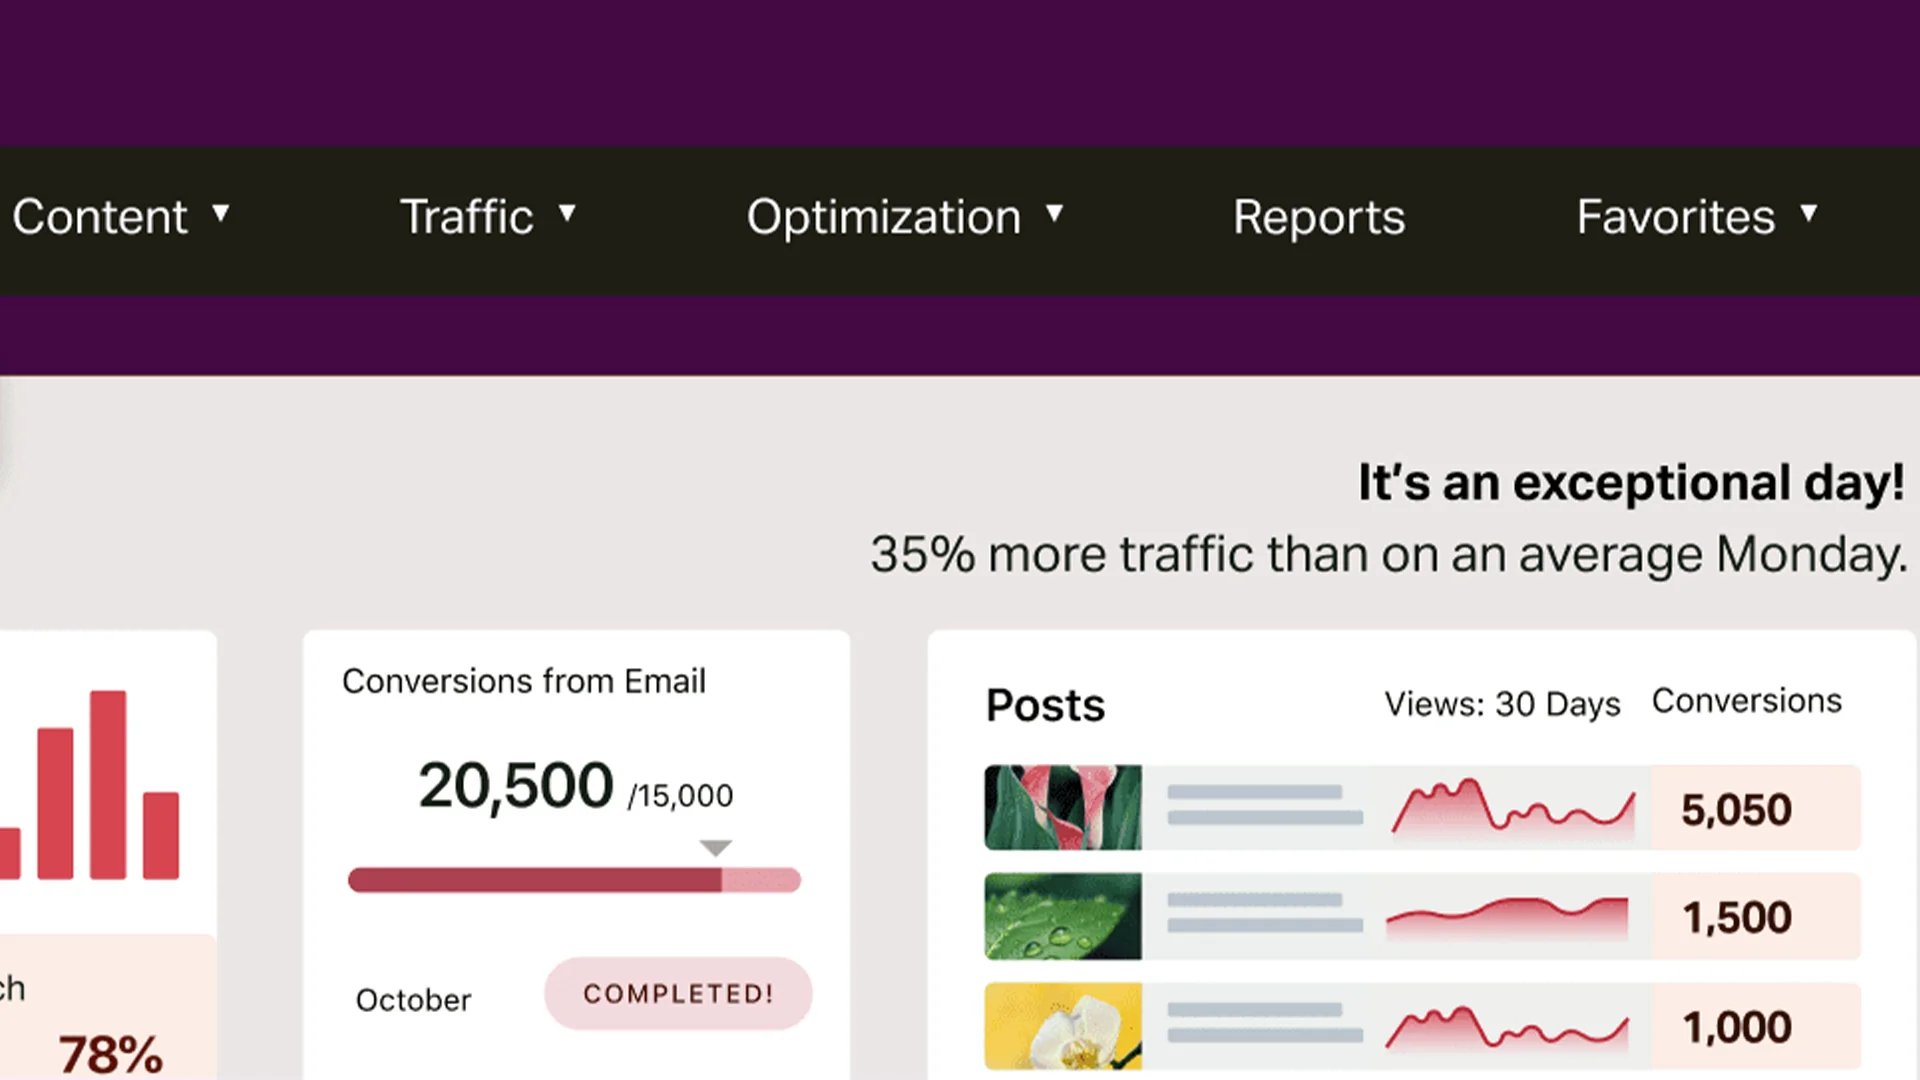
Task: Select the green leaf post thumbnail
Action: tap(1063, 916)
